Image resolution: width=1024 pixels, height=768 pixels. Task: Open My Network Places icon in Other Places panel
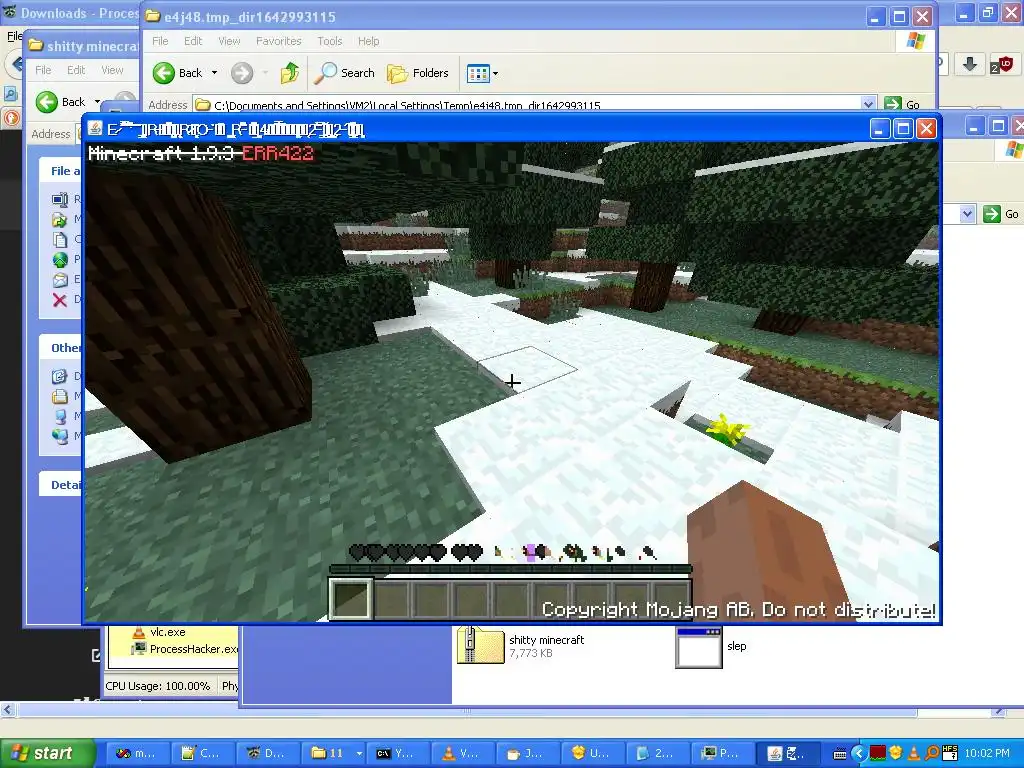(60, 436)
